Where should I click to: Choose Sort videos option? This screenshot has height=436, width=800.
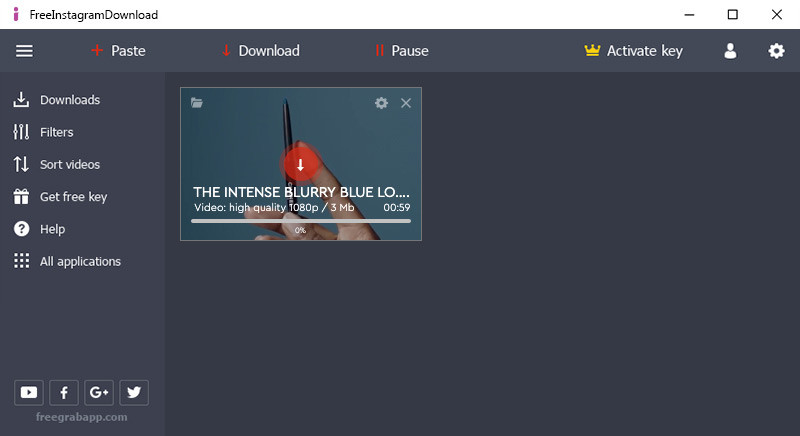coord(57,164)
